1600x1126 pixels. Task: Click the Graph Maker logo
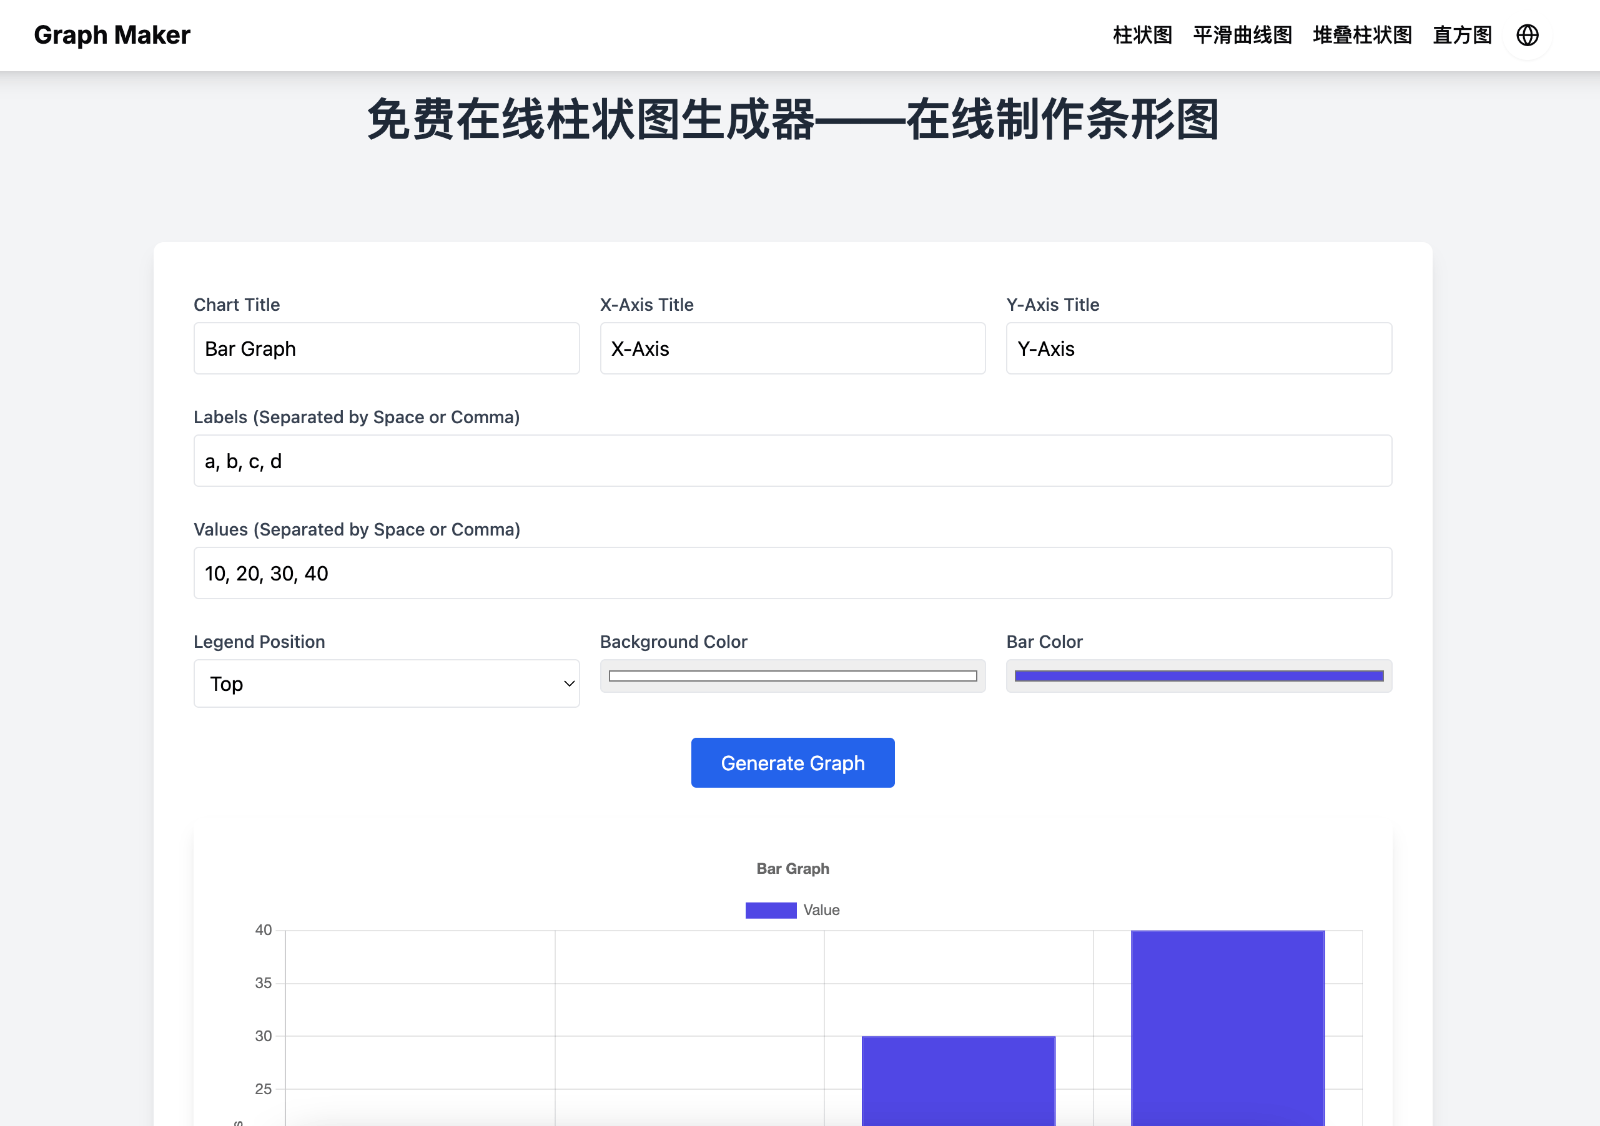click(112, 35)
